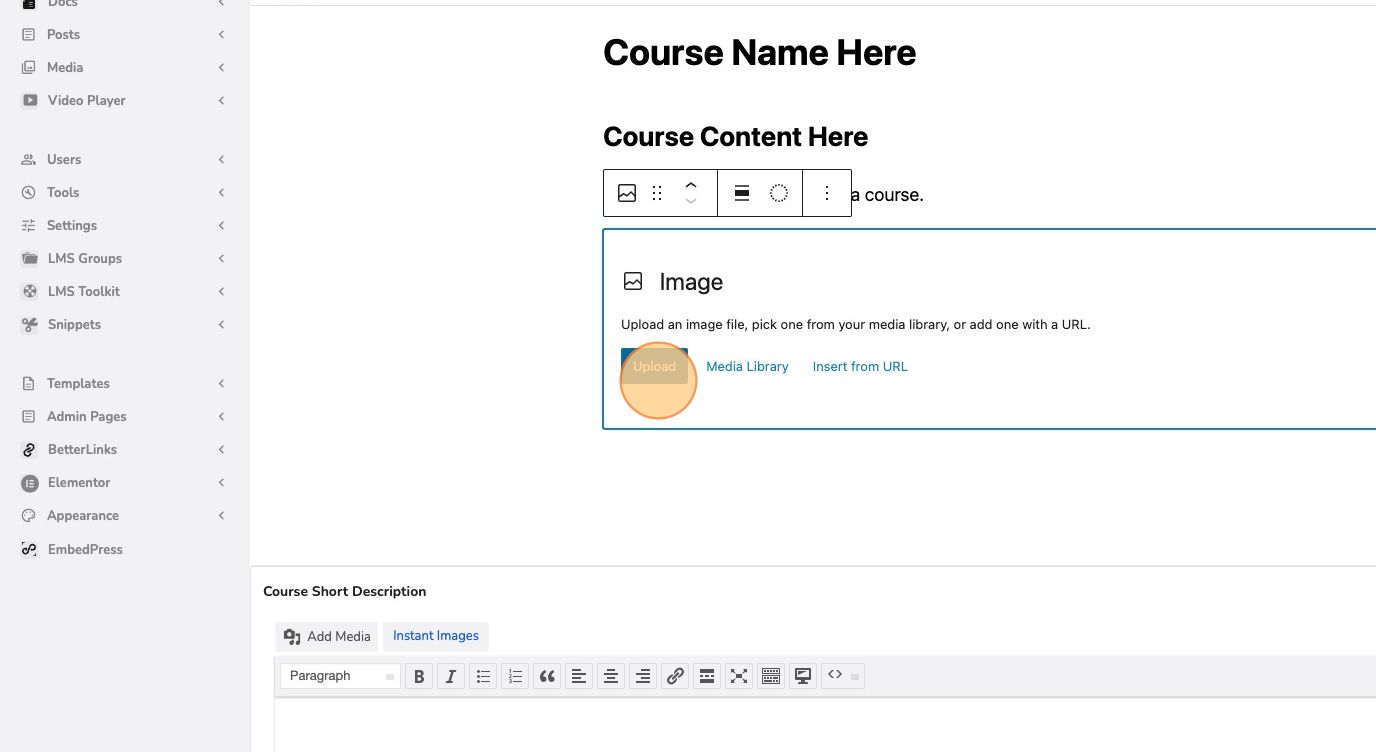Click the Course Short Description label
The image size is (1376, 752).
345,591
